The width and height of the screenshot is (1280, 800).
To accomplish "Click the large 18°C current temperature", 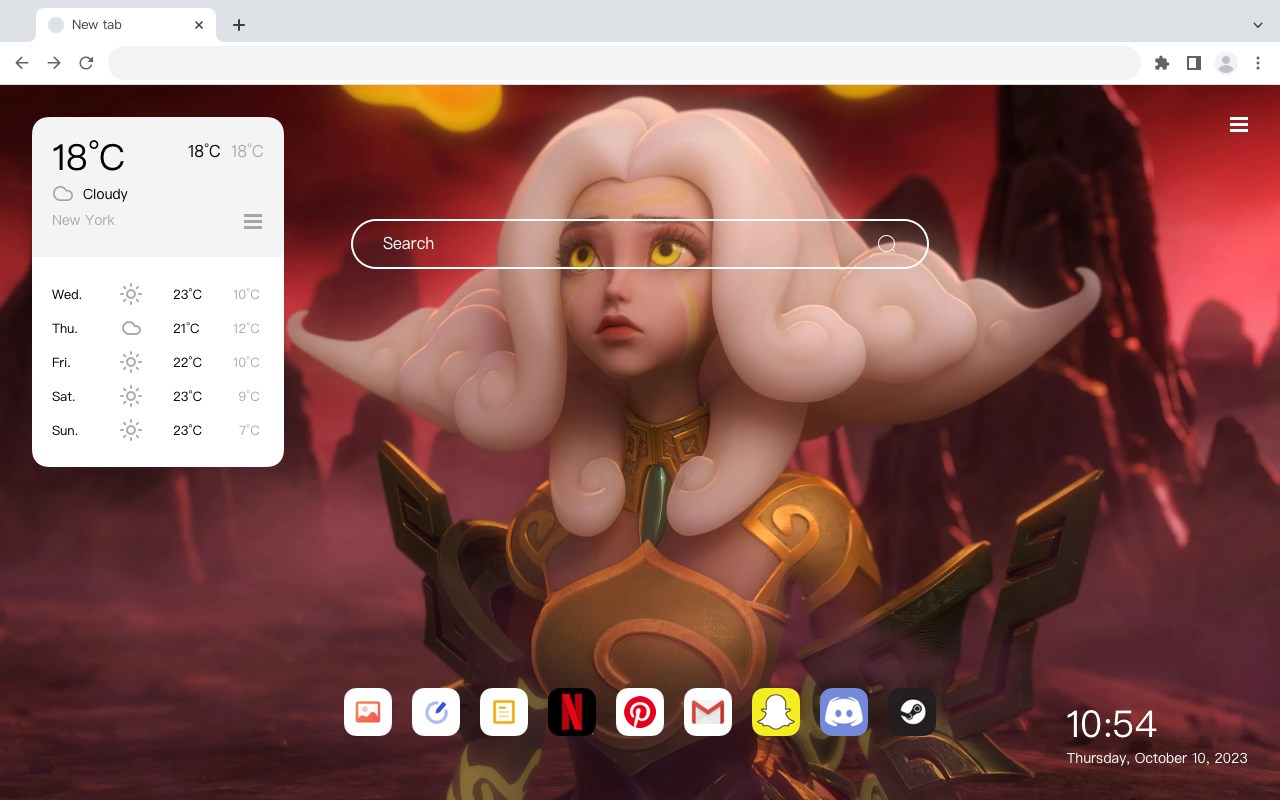I will (x=88, y=157).
